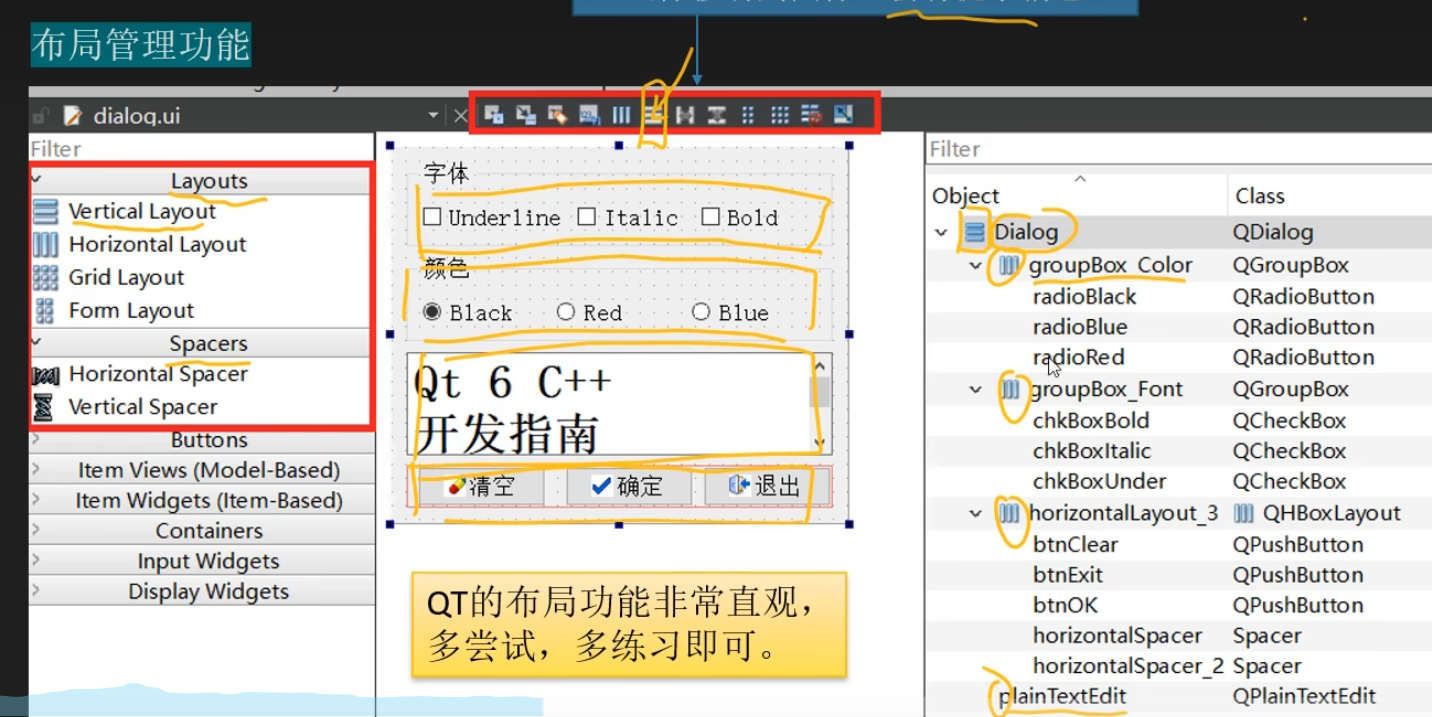
Task: Close the dialog.ui document
Action: click(460, 116)
